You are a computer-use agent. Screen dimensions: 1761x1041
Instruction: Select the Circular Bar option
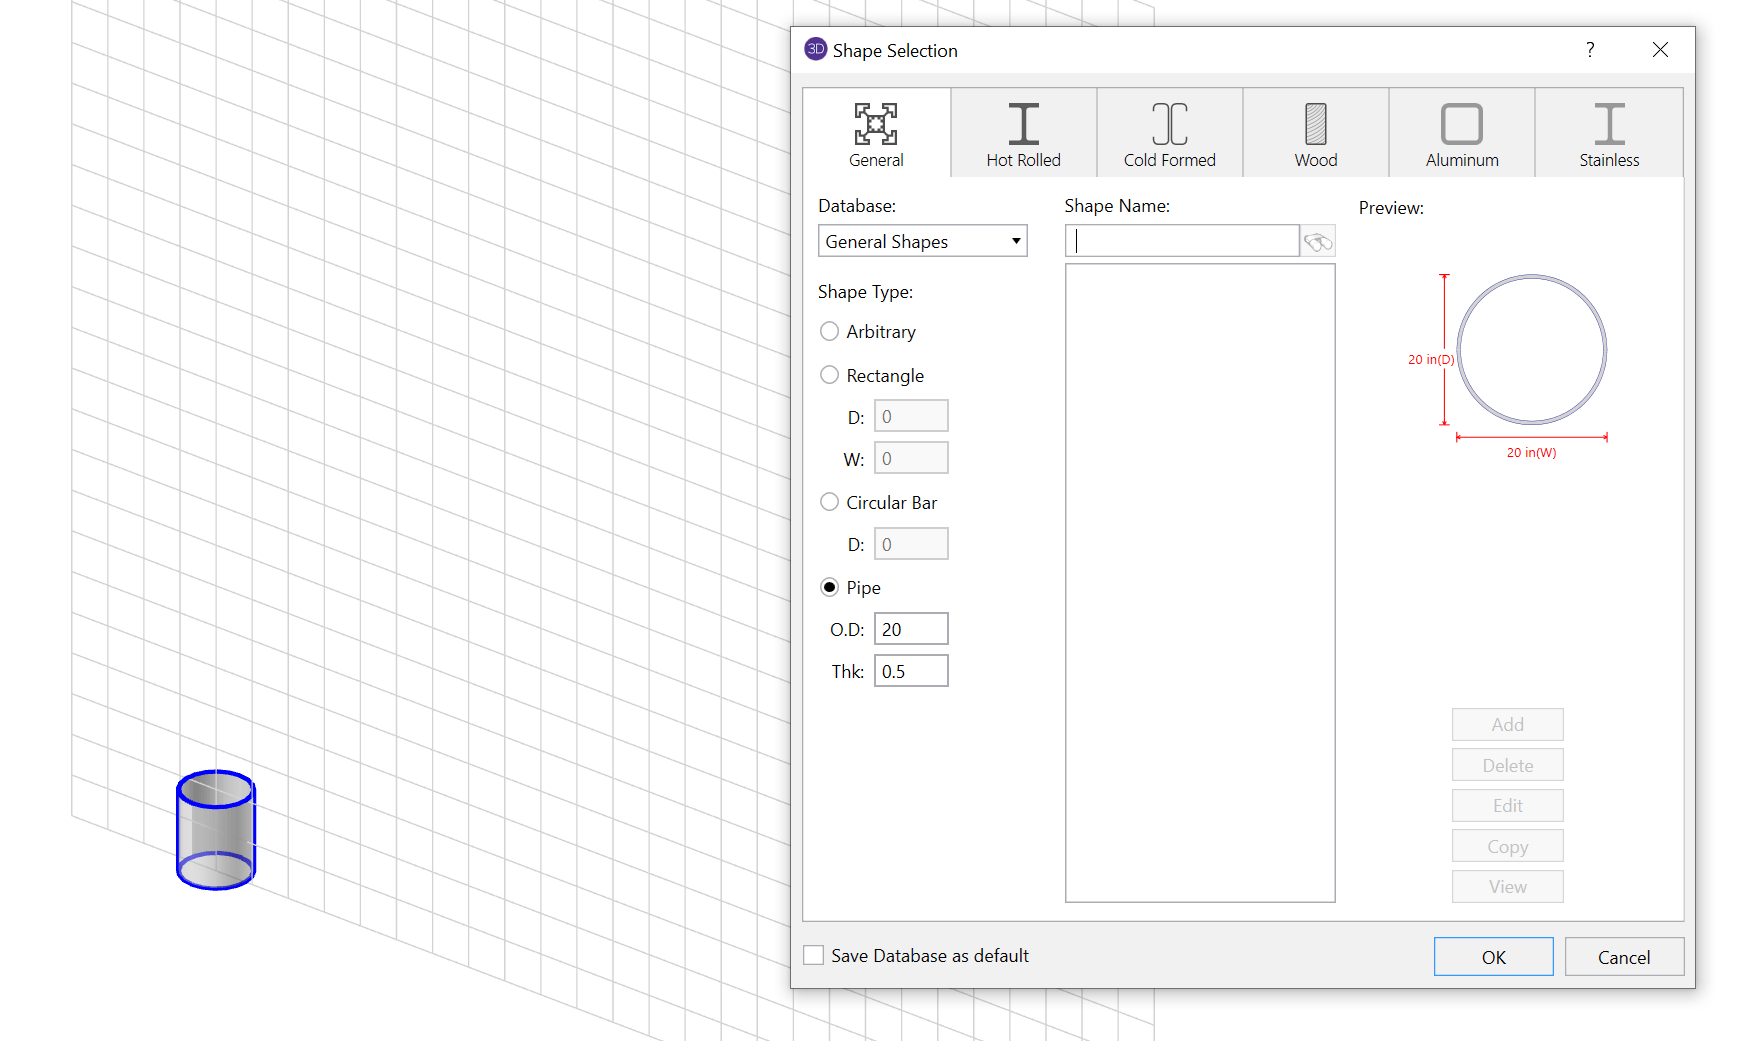829,502
